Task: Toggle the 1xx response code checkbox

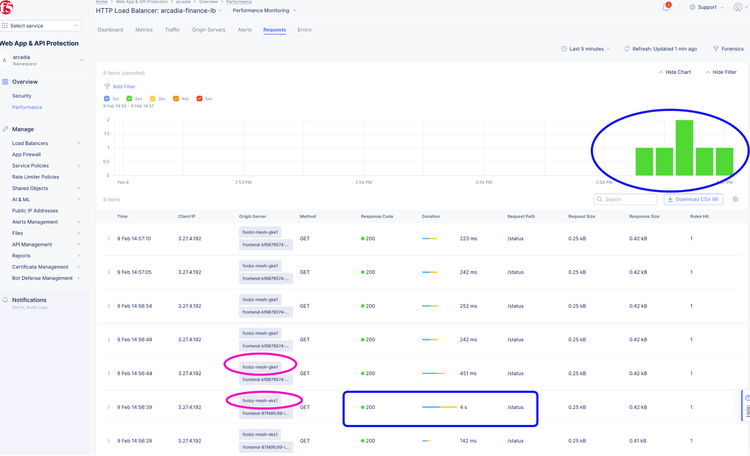Action: (x=108, y=99)
